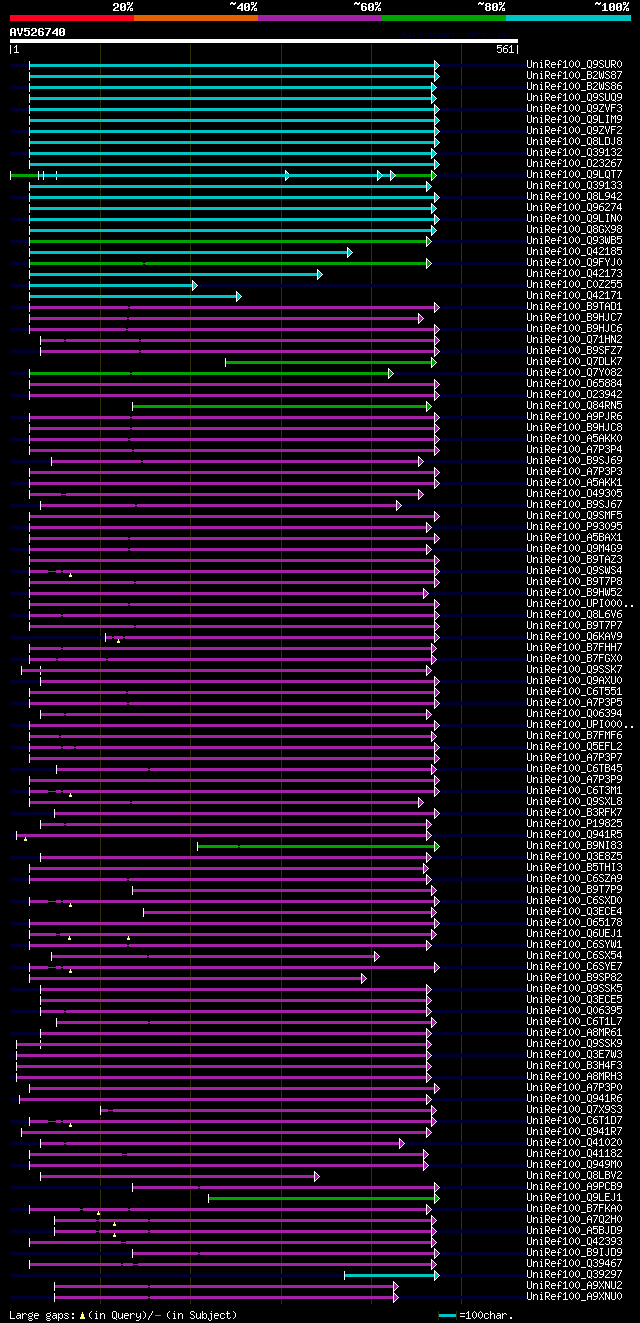Click the orange ~40% identity legend segment
Image resolution: width=640 pixels, height=1323 pixels.
[196, 18]
